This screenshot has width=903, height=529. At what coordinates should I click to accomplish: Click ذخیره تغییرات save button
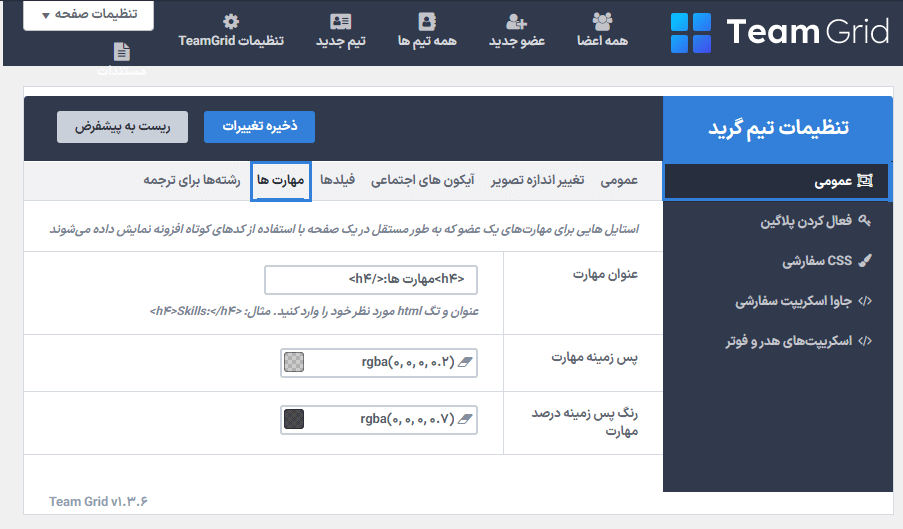point(259,127)
